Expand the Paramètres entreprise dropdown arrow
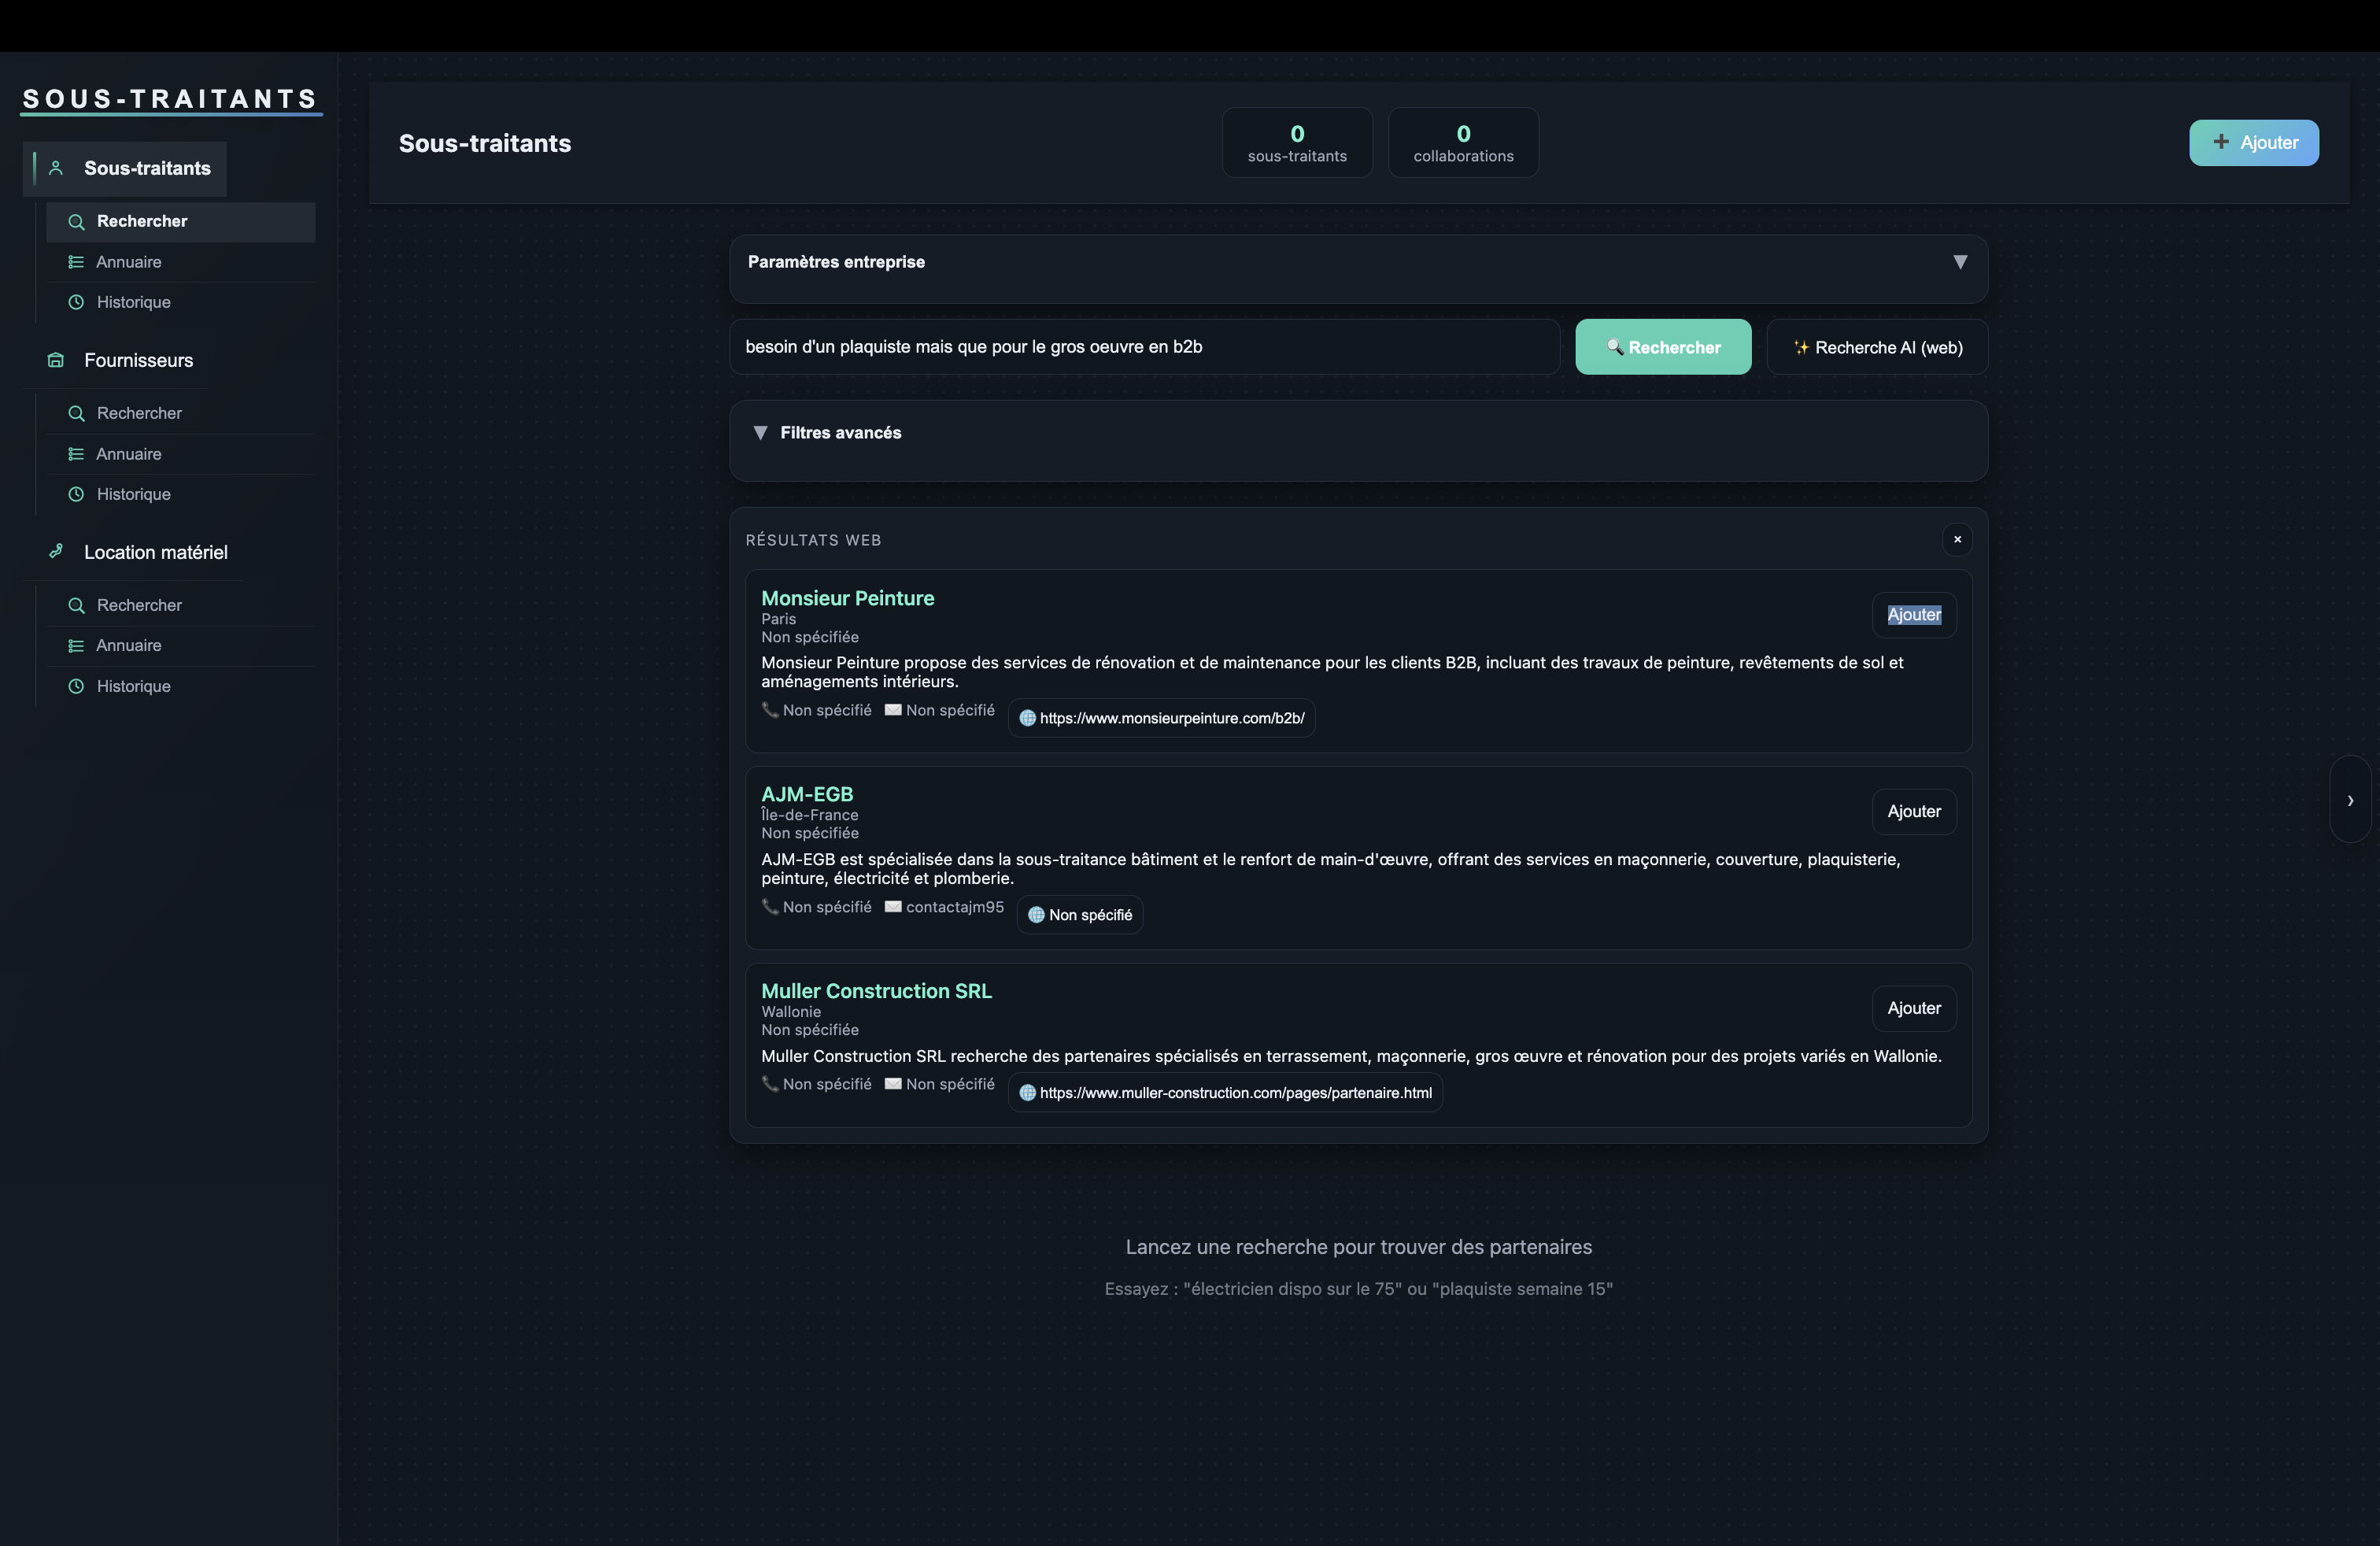The width and height of the screenshot is (2380, 1546). coord(1960,262)
